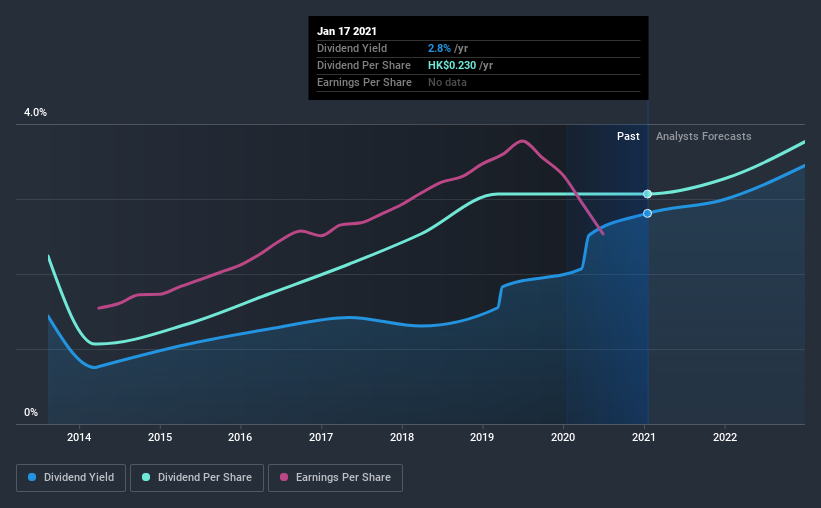Click the 2014 x-axis label

[79, 437]
